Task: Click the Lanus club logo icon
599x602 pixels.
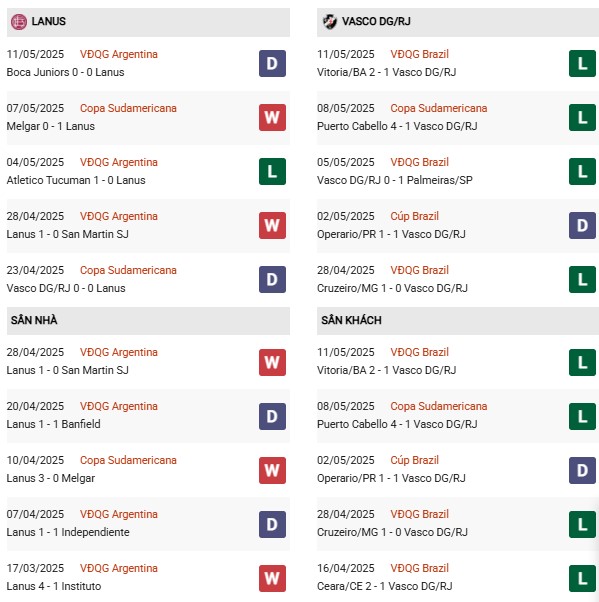Action: [18, 22]
